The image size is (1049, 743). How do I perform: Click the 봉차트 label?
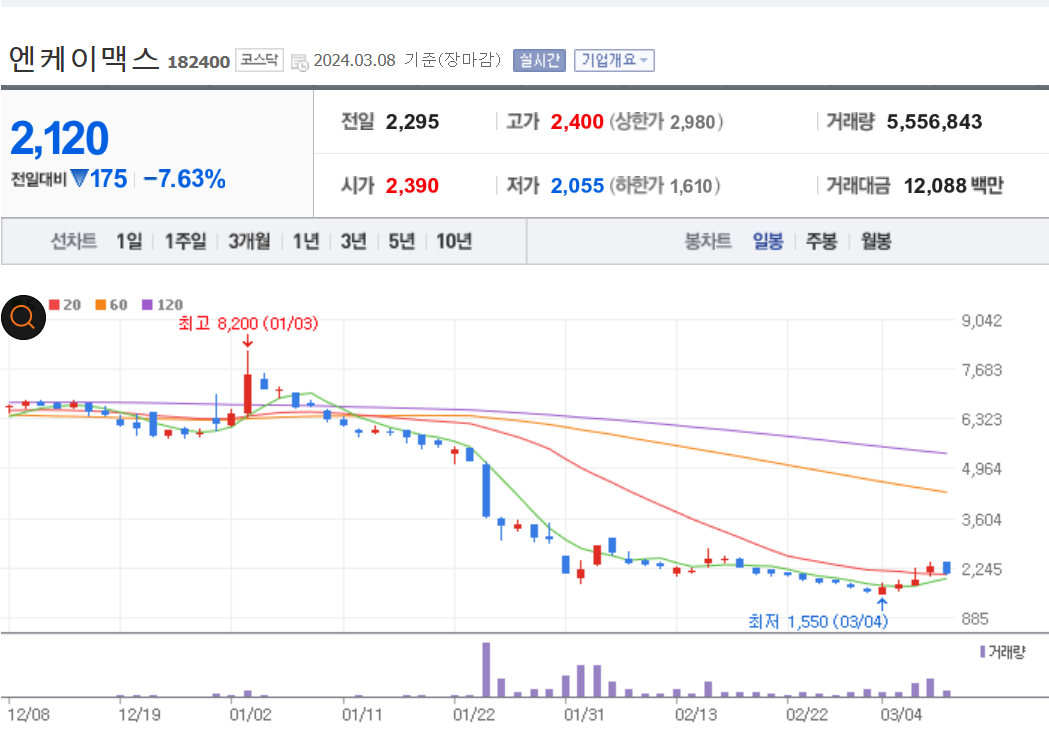pyautogui.click(x=708, y=241)
